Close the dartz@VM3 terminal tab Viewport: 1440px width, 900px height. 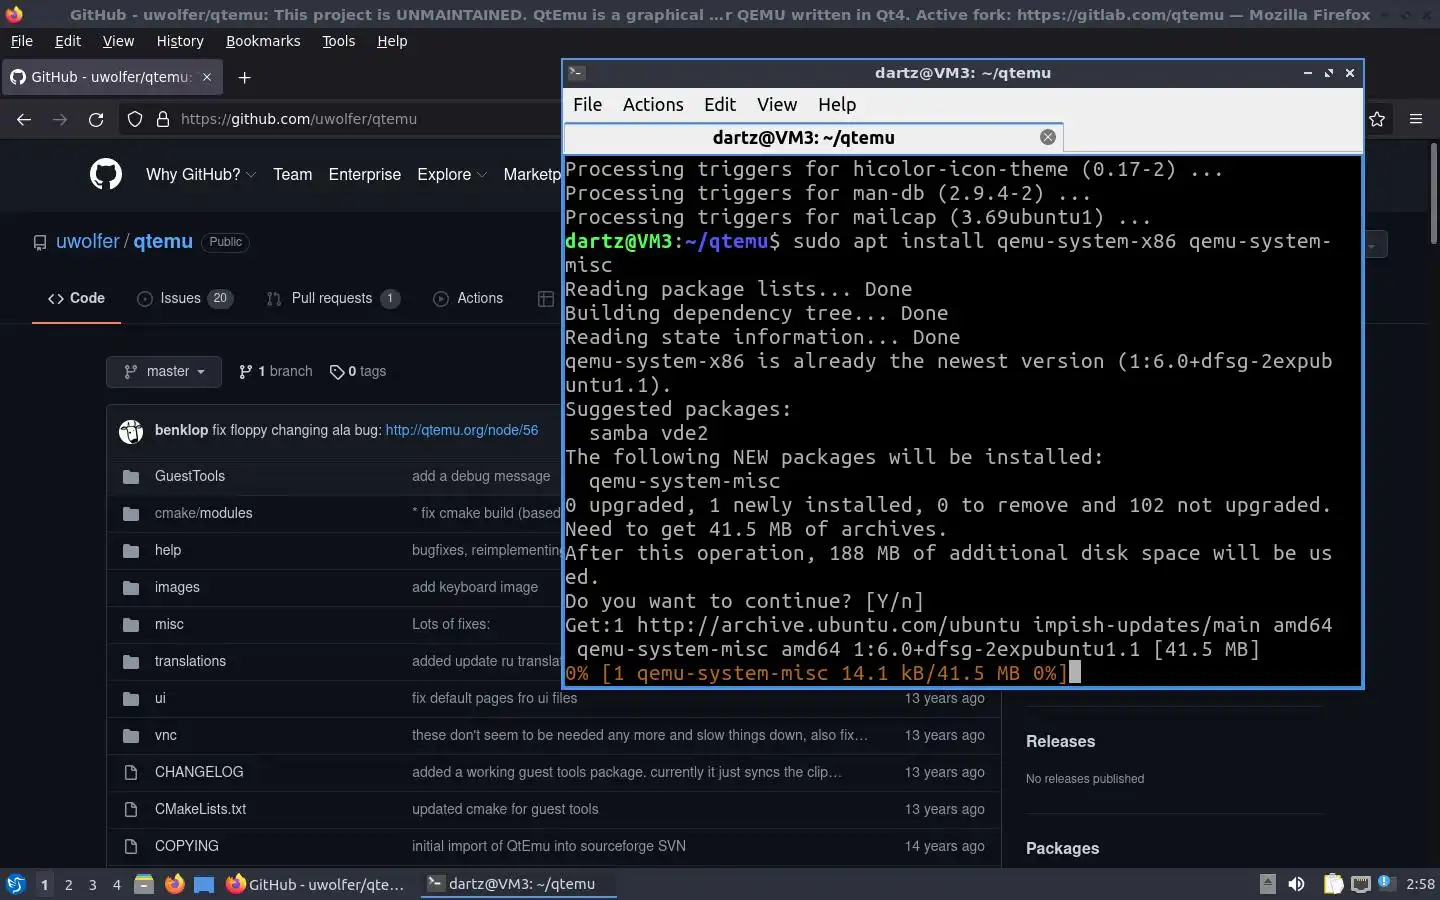tap(1048, 137)
